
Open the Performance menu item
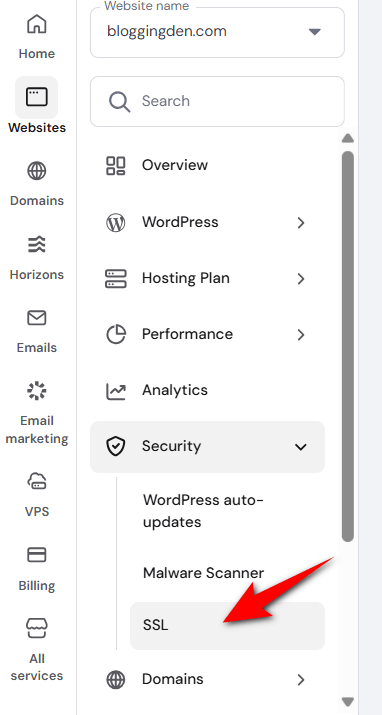tap(207, 334)
